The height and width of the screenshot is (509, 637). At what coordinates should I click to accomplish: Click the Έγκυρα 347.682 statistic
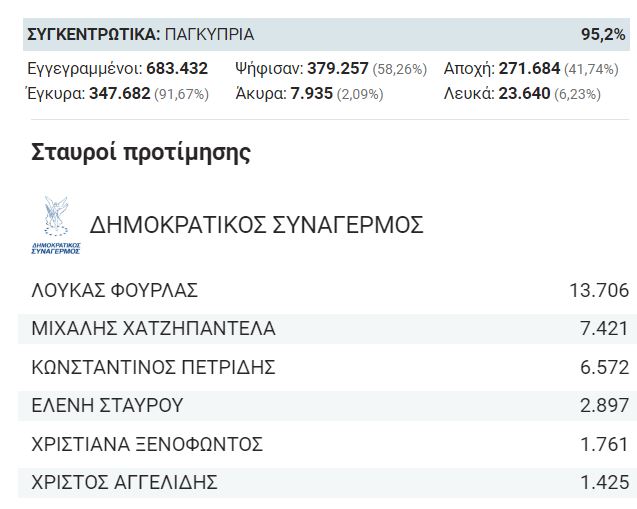click(x=118, y=94)
